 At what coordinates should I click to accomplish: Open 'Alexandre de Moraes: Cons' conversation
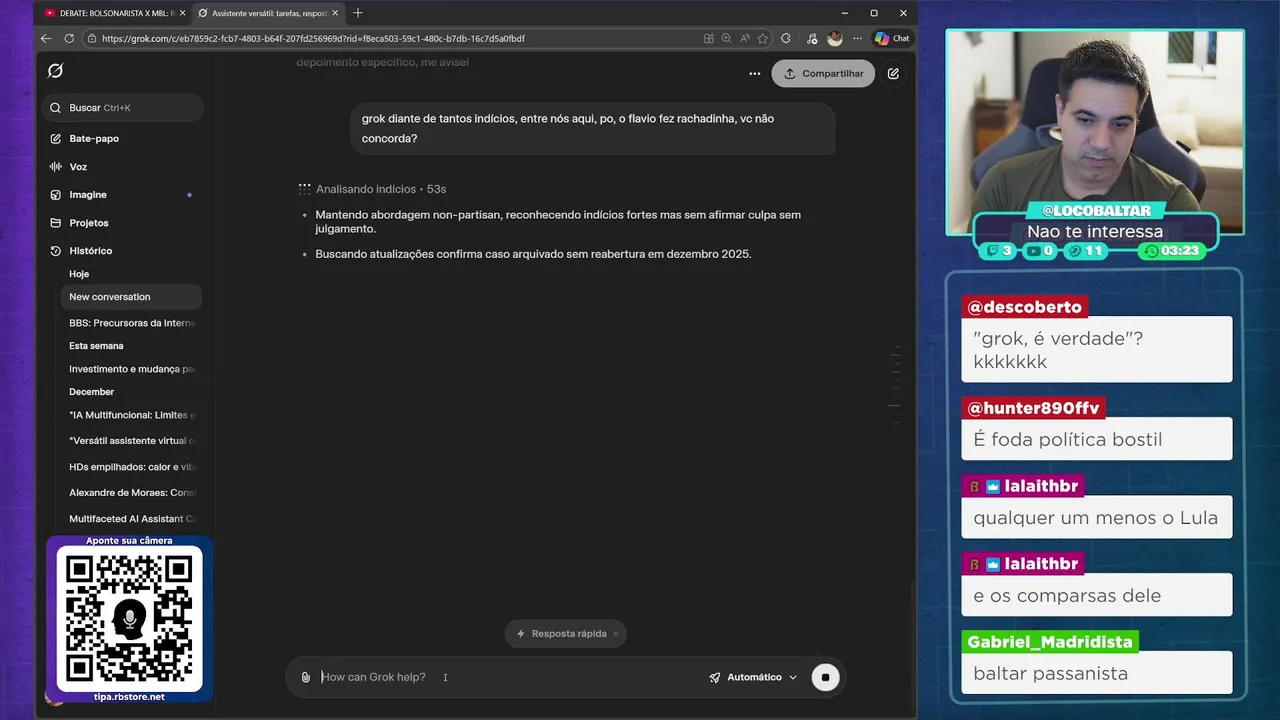pos(131,493)
